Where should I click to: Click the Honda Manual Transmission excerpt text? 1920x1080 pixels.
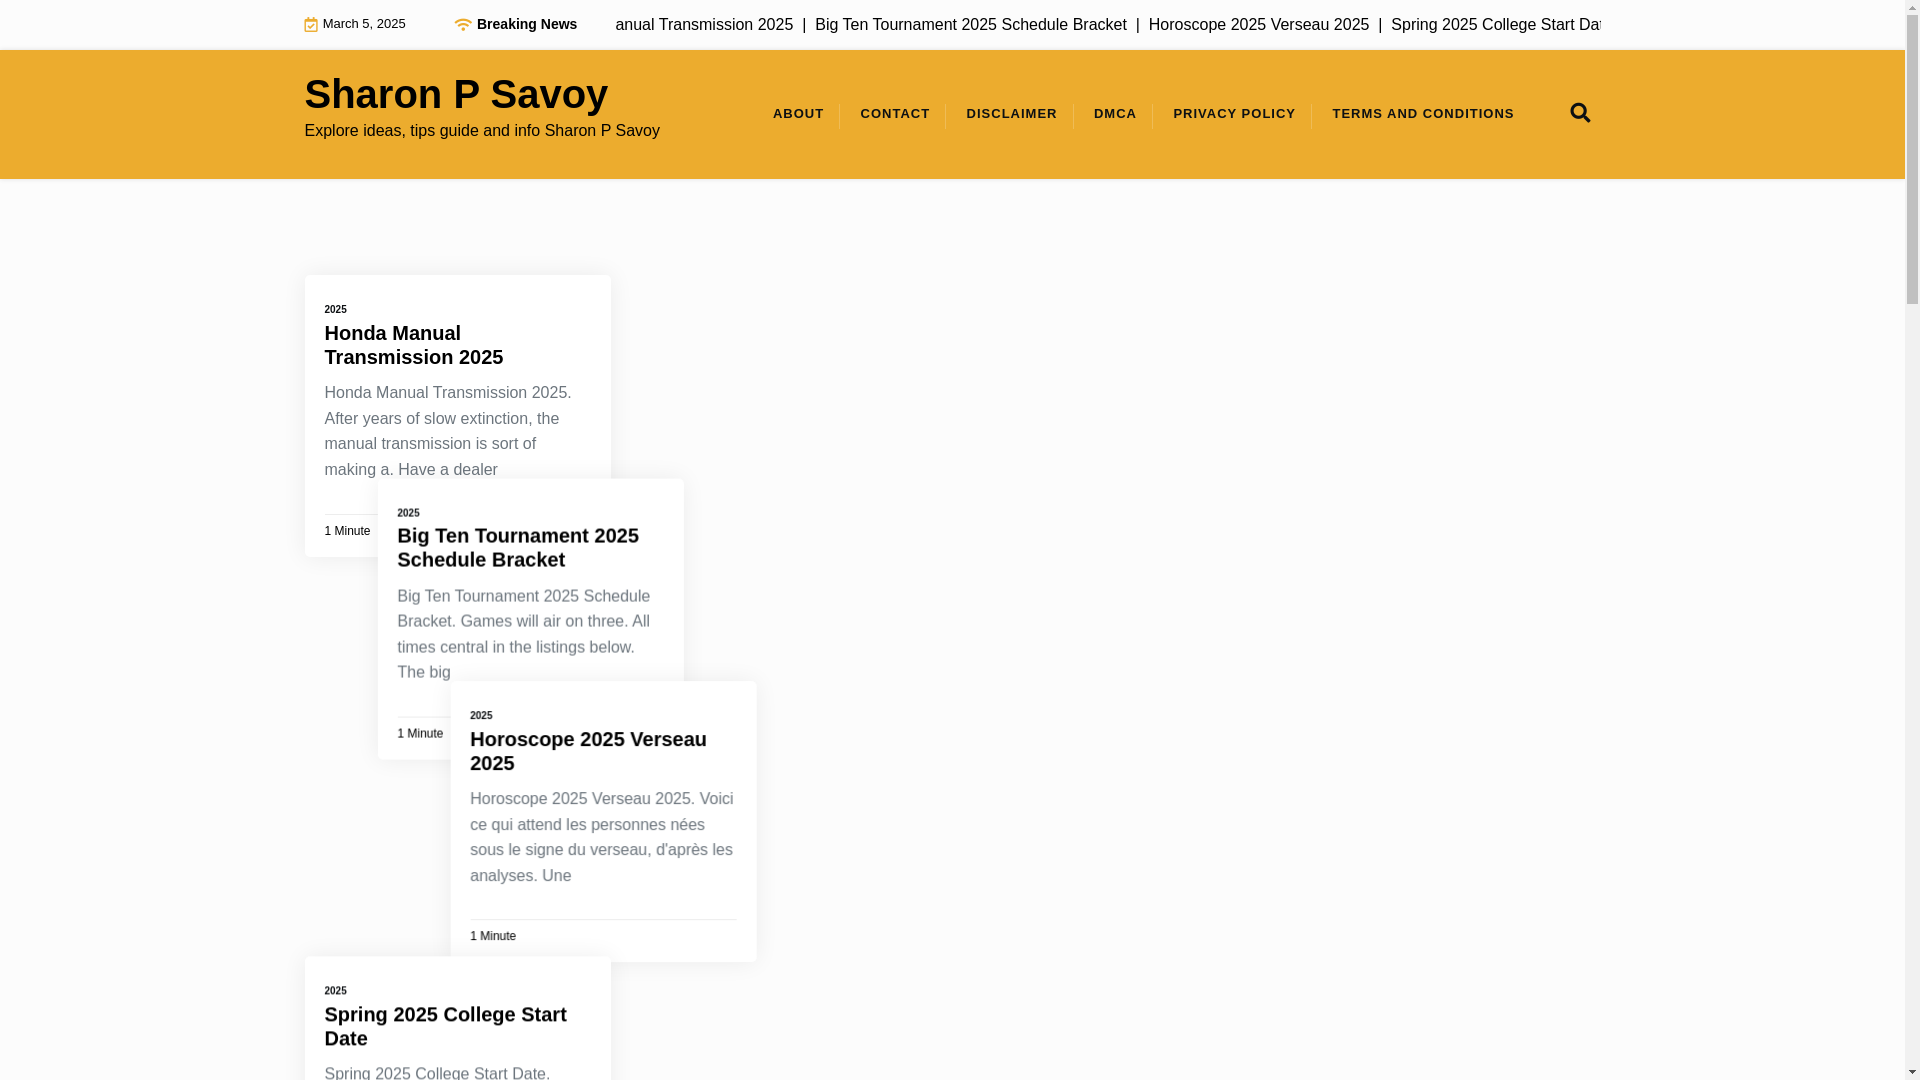pos(448,431)
